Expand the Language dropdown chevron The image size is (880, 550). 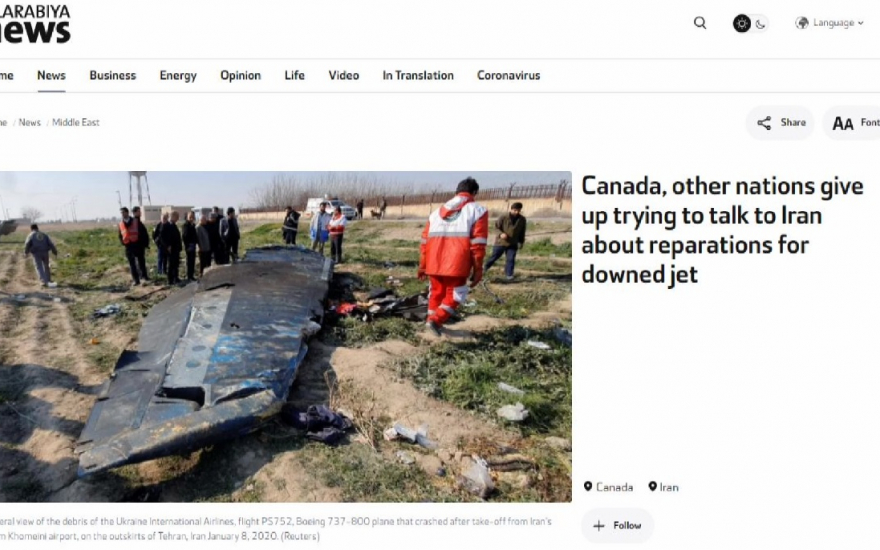tap(860, 24)
